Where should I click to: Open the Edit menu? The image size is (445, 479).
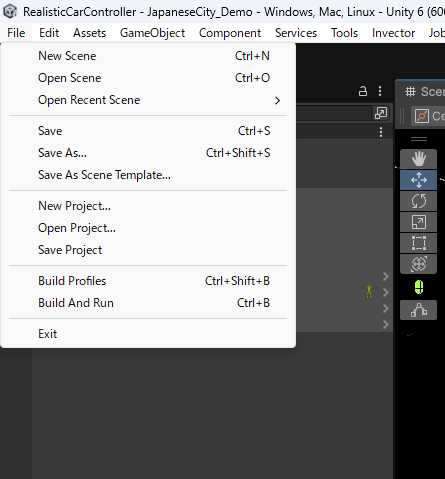[49, 33]
